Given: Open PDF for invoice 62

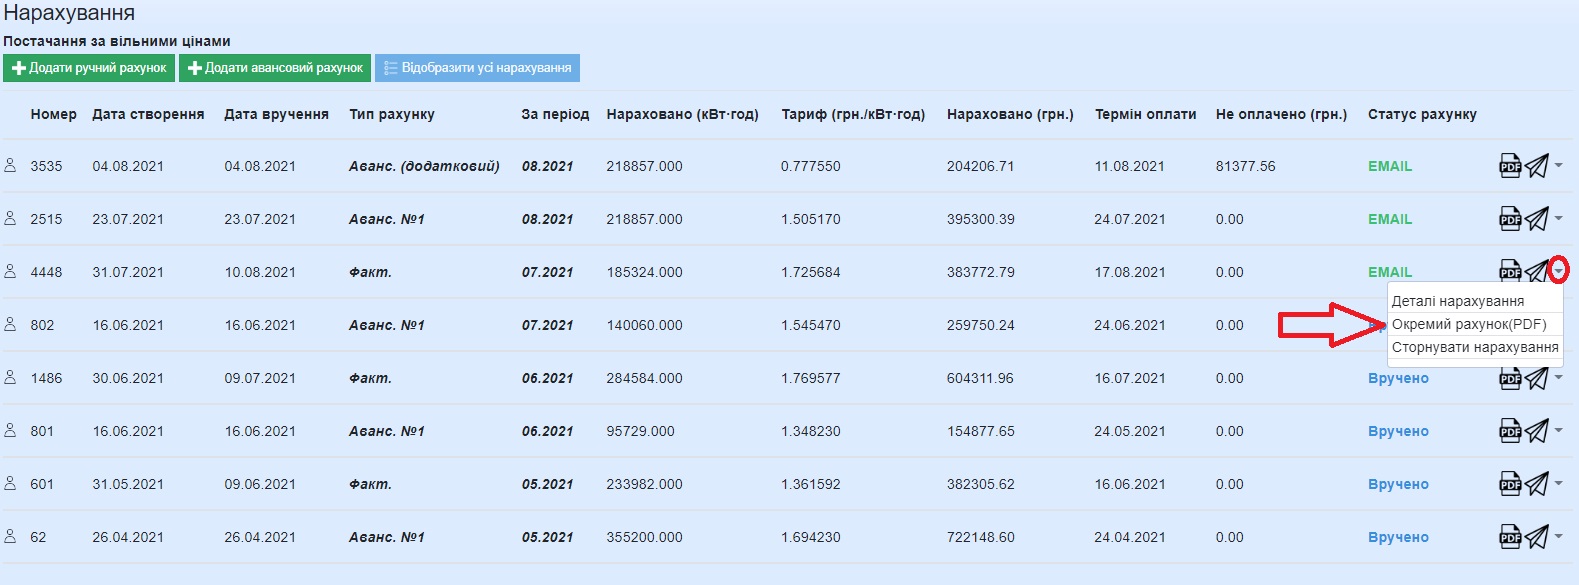Looking at the screenshot, I should pyautogui.click(x=1509, y=537).
